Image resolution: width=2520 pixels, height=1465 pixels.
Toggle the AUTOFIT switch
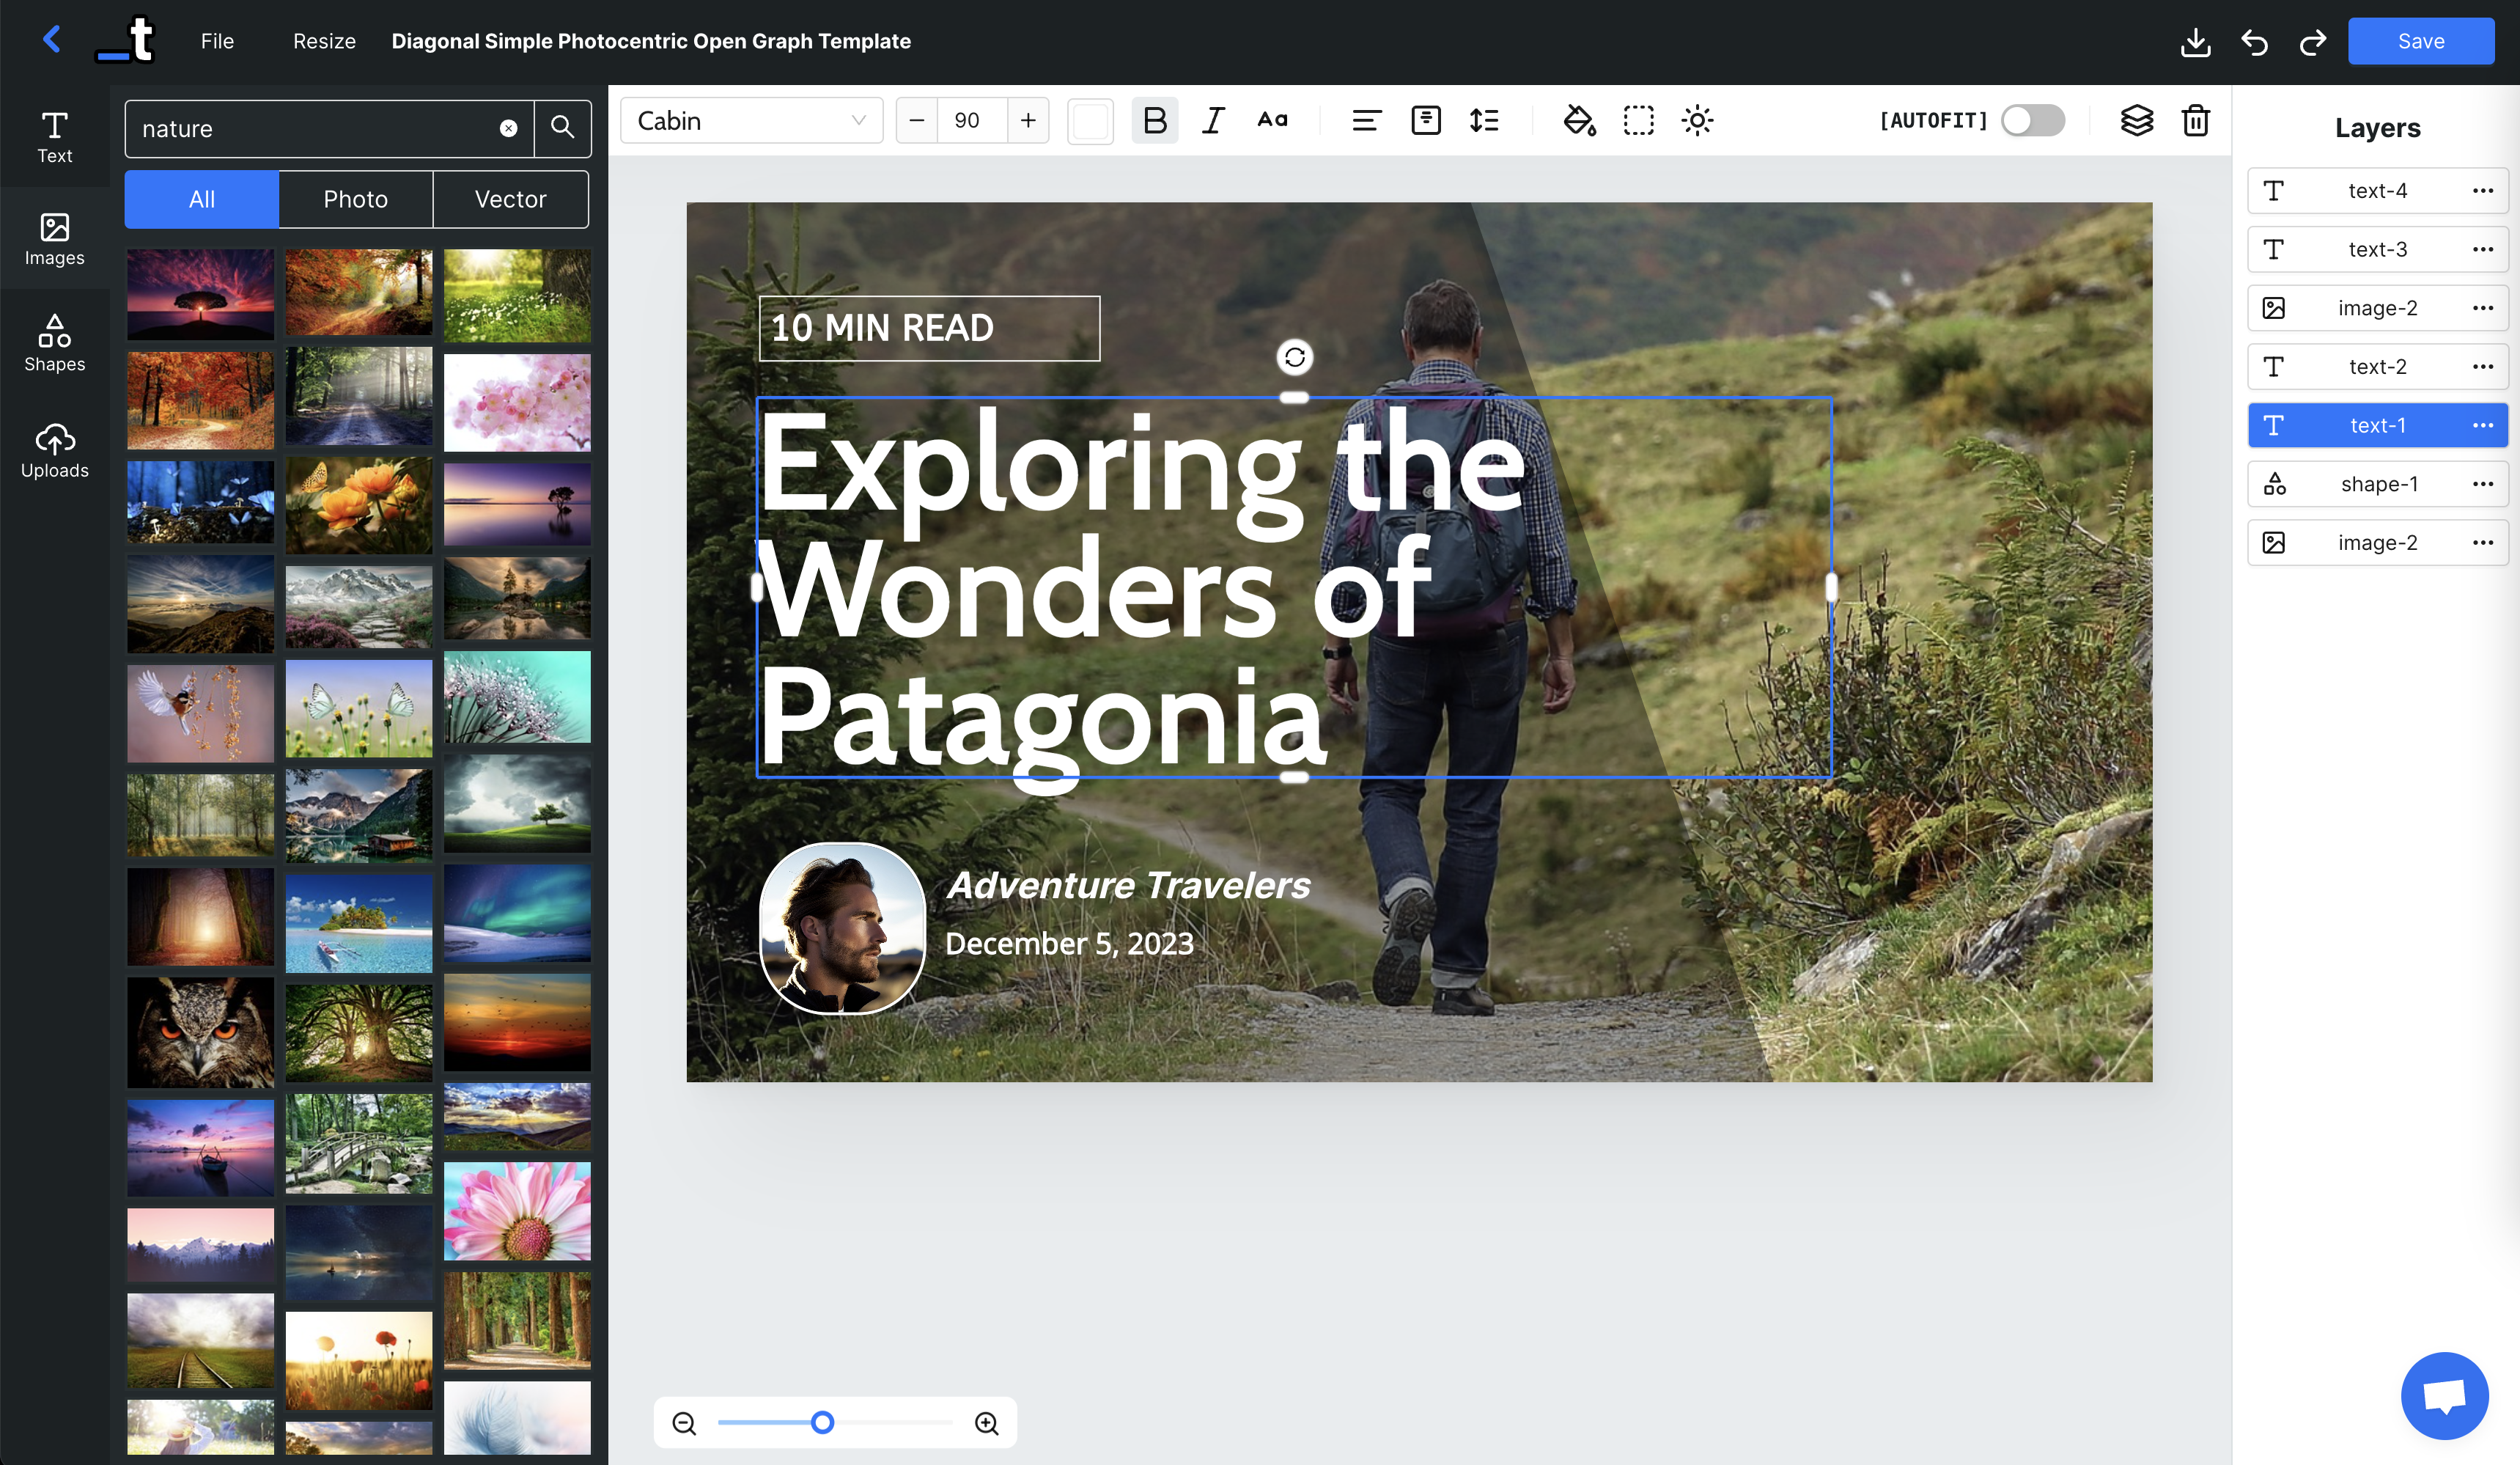(x=2033, y=121)
